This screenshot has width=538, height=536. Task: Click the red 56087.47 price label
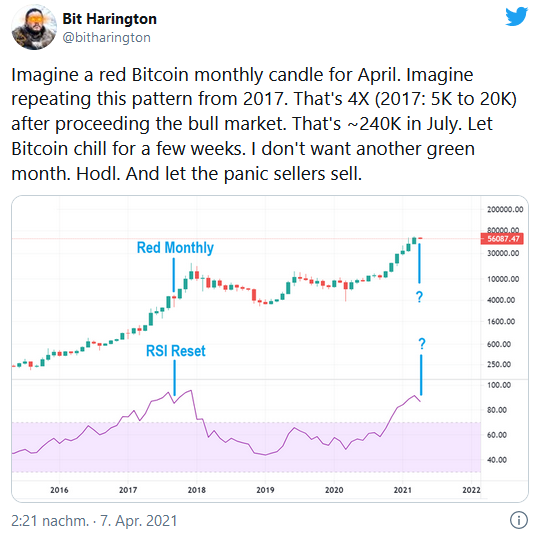tap(502, 238)
